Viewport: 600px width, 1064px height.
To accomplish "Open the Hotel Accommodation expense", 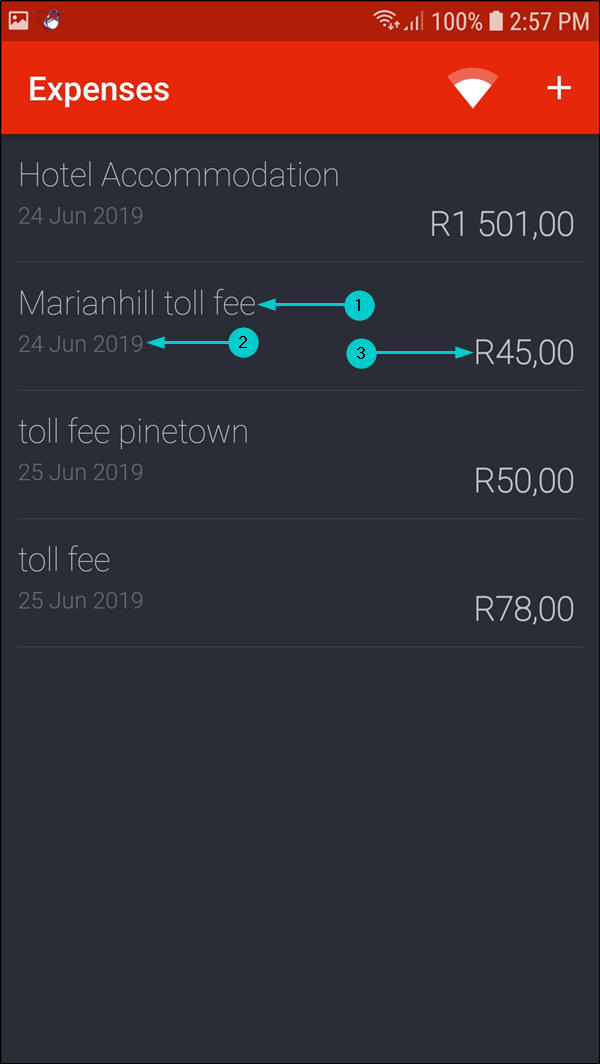I will coord(179,176).
